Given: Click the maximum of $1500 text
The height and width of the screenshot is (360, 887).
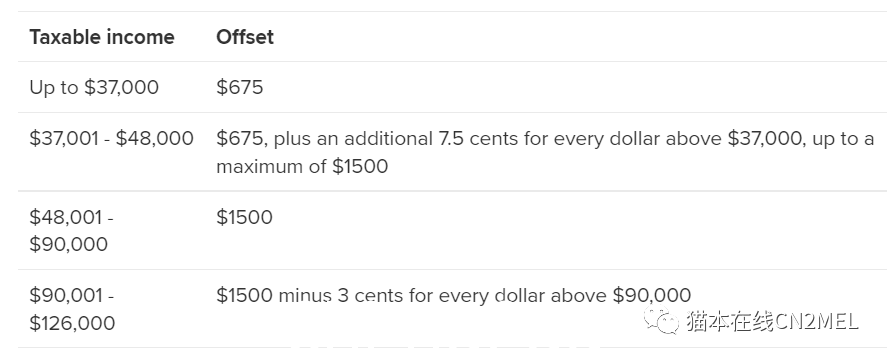Looking at the screenshot, I should 302,166.
